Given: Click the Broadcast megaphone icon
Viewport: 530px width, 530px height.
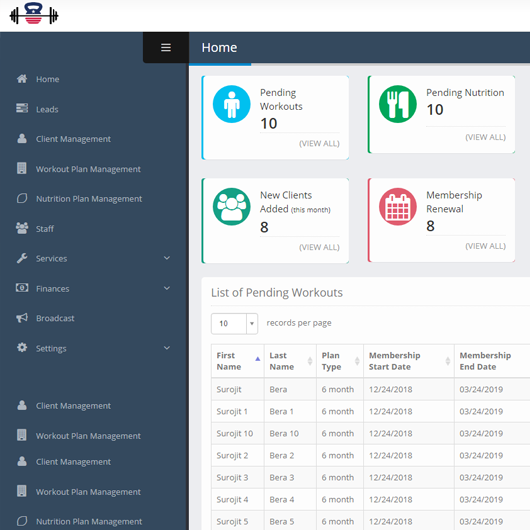Looking at the screenshot, I should pos(22,318).
